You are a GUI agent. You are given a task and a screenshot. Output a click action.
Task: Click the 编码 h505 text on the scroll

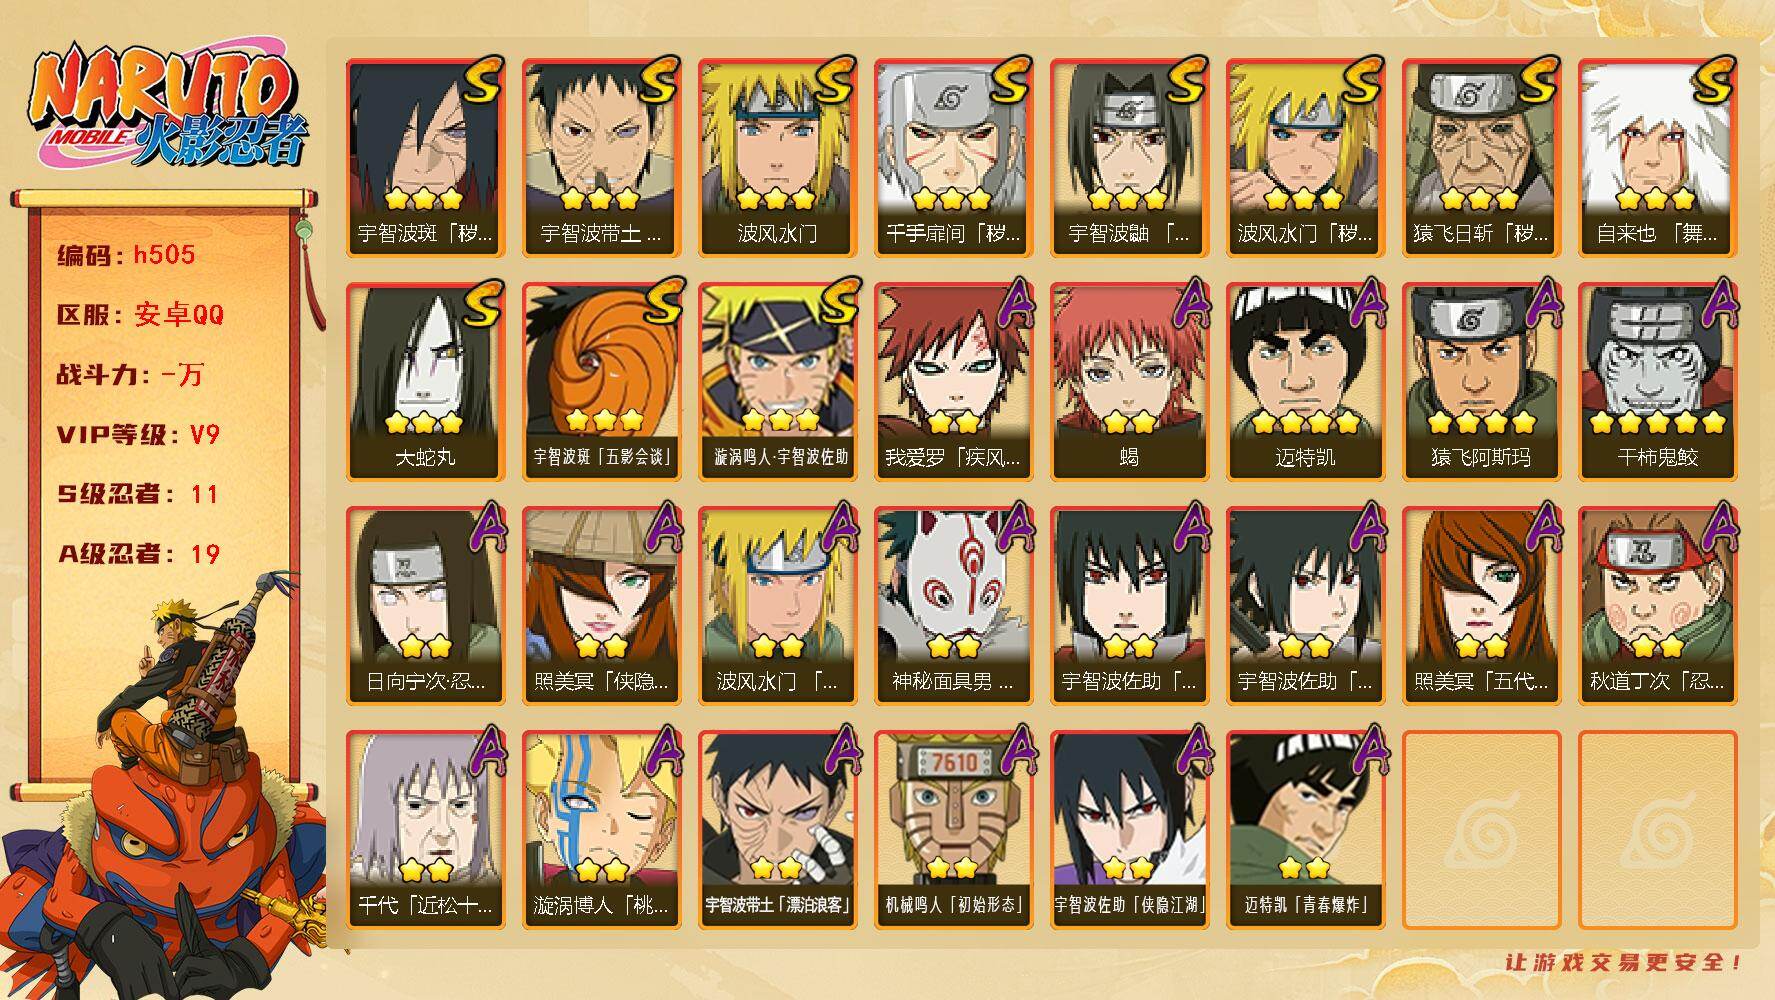[126, 255]
